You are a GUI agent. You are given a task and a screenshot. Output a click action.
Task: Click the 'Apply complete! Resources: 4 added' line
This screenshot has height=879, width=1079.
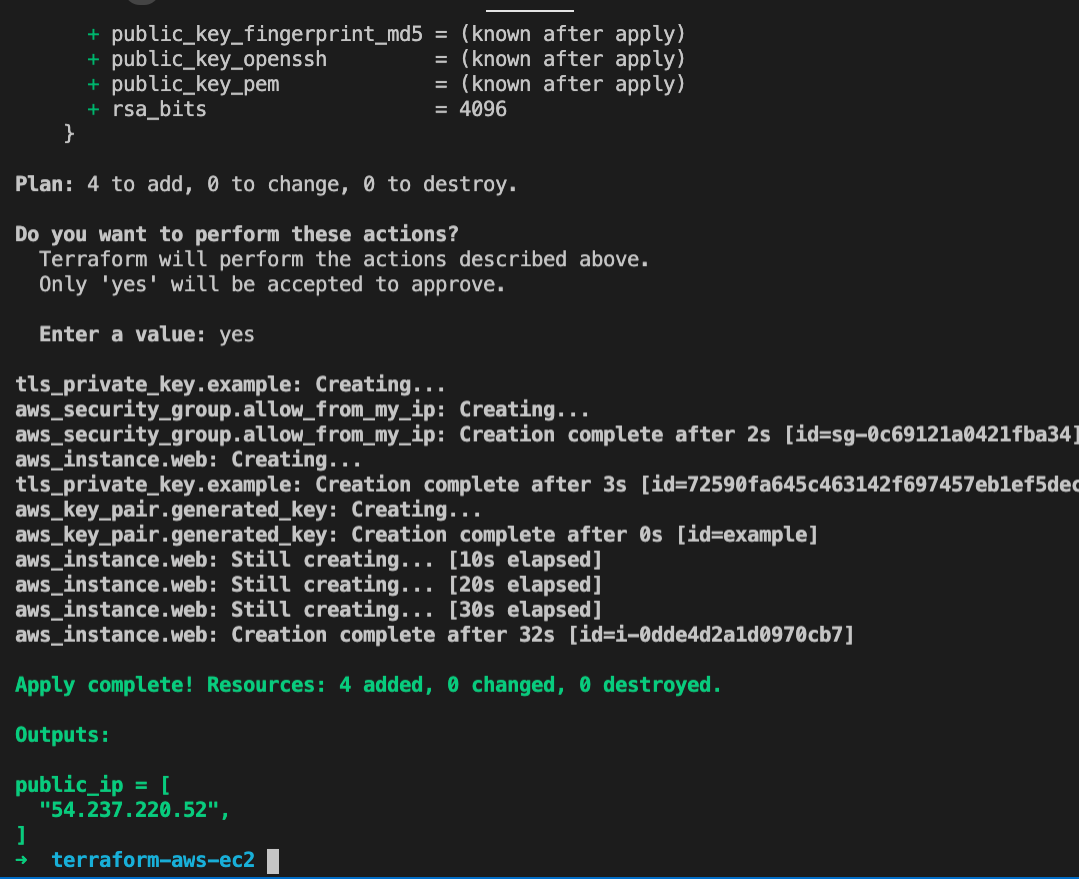pyautogui.click(x=368, y=685)
